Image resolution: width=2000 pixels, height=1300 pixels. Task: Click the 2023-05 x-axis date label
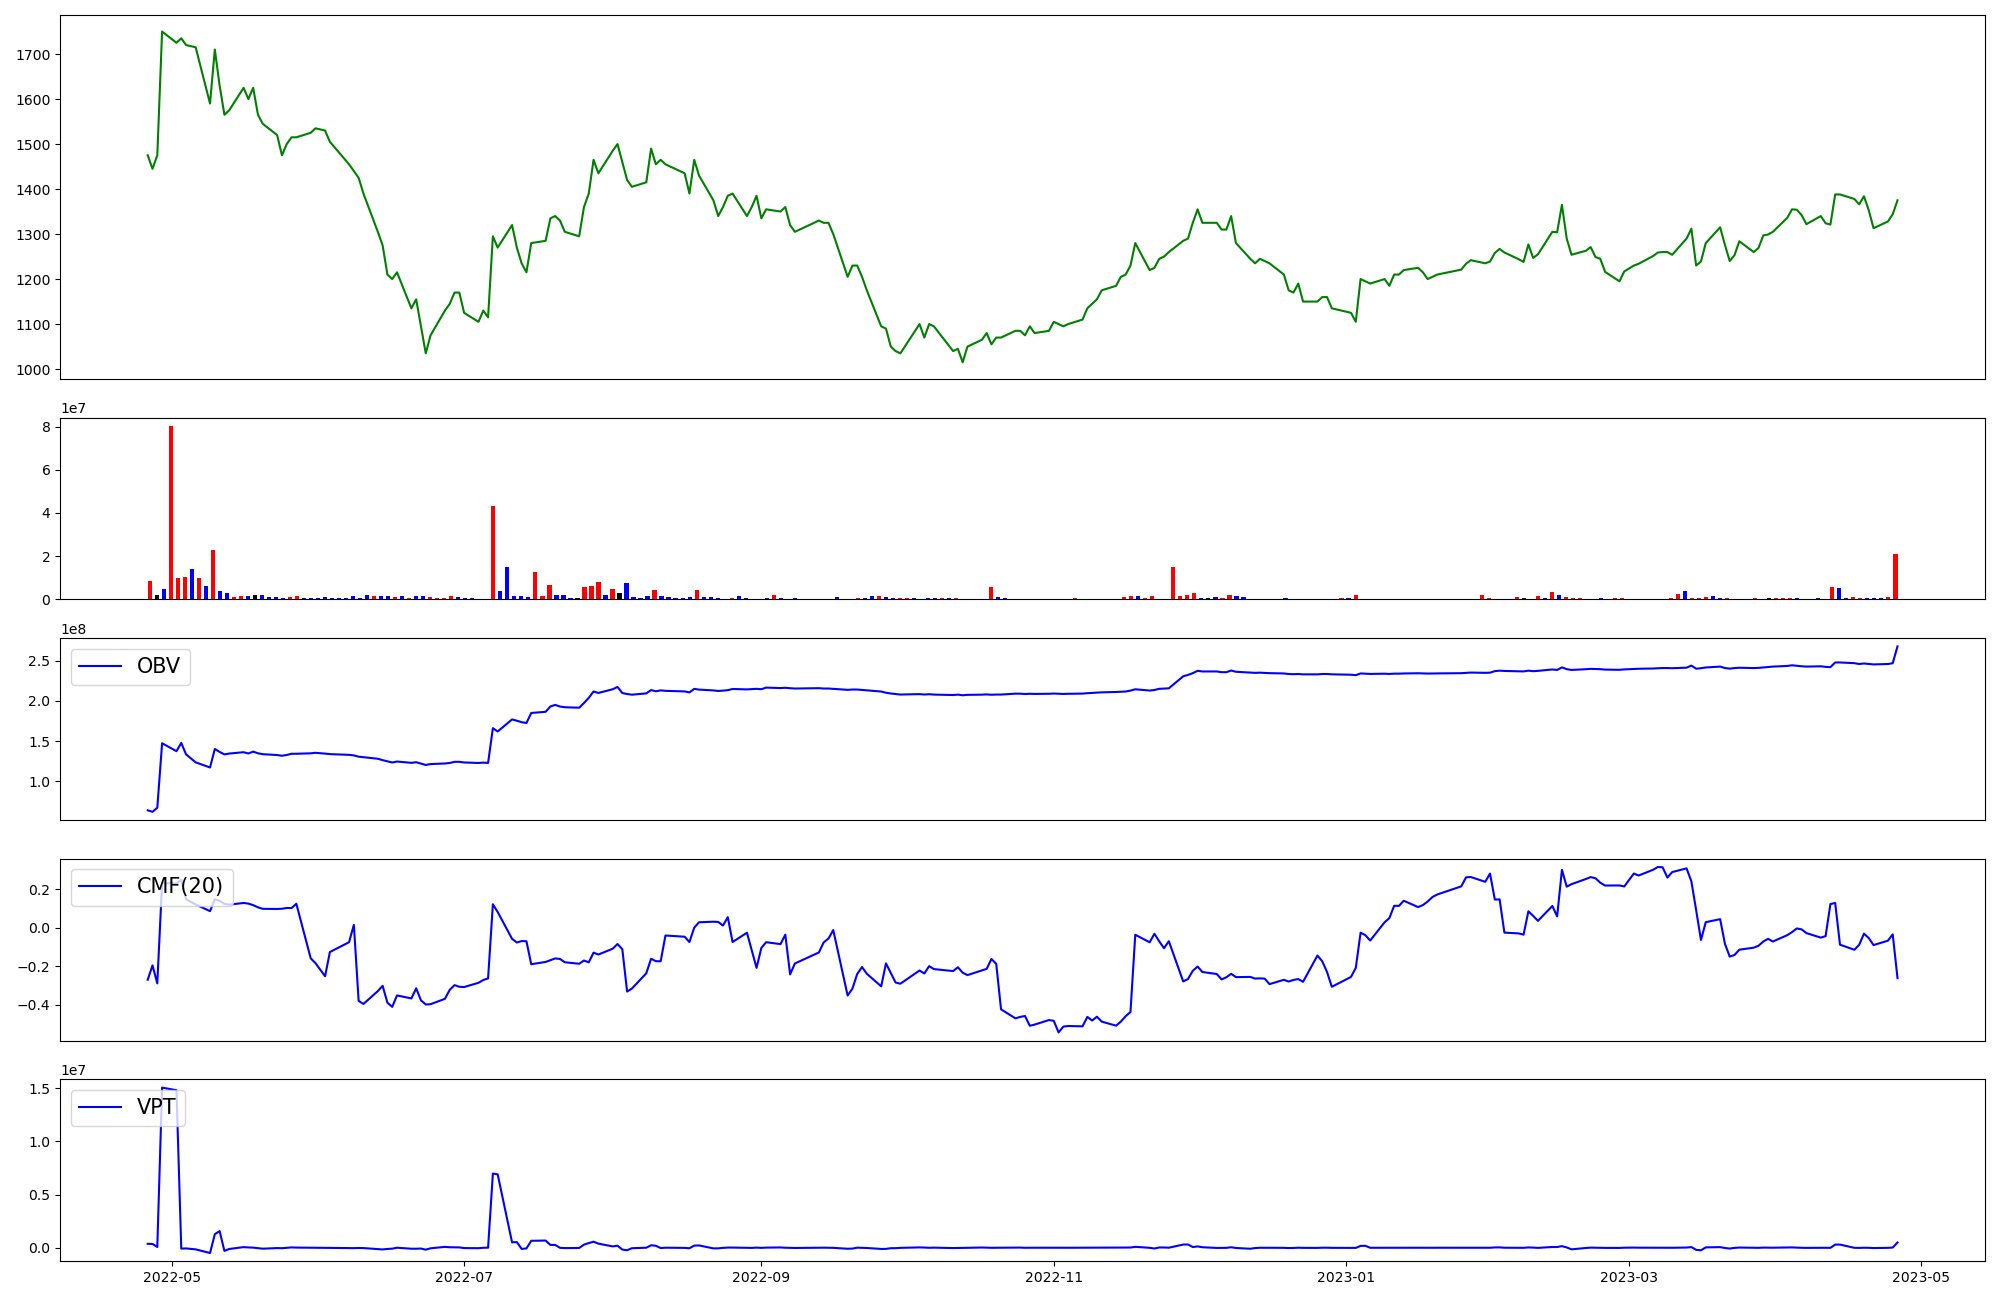1922,1277
